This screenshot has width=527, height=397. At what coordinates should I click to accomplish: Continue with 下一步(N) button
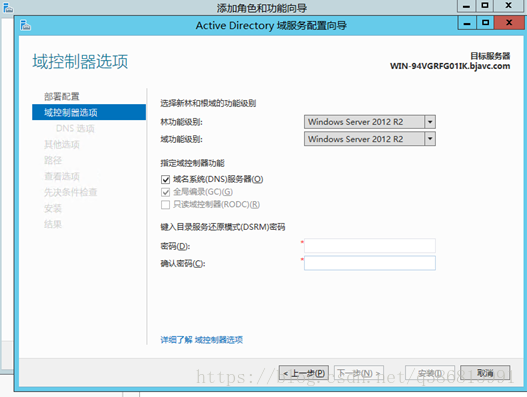coord(359,373)
